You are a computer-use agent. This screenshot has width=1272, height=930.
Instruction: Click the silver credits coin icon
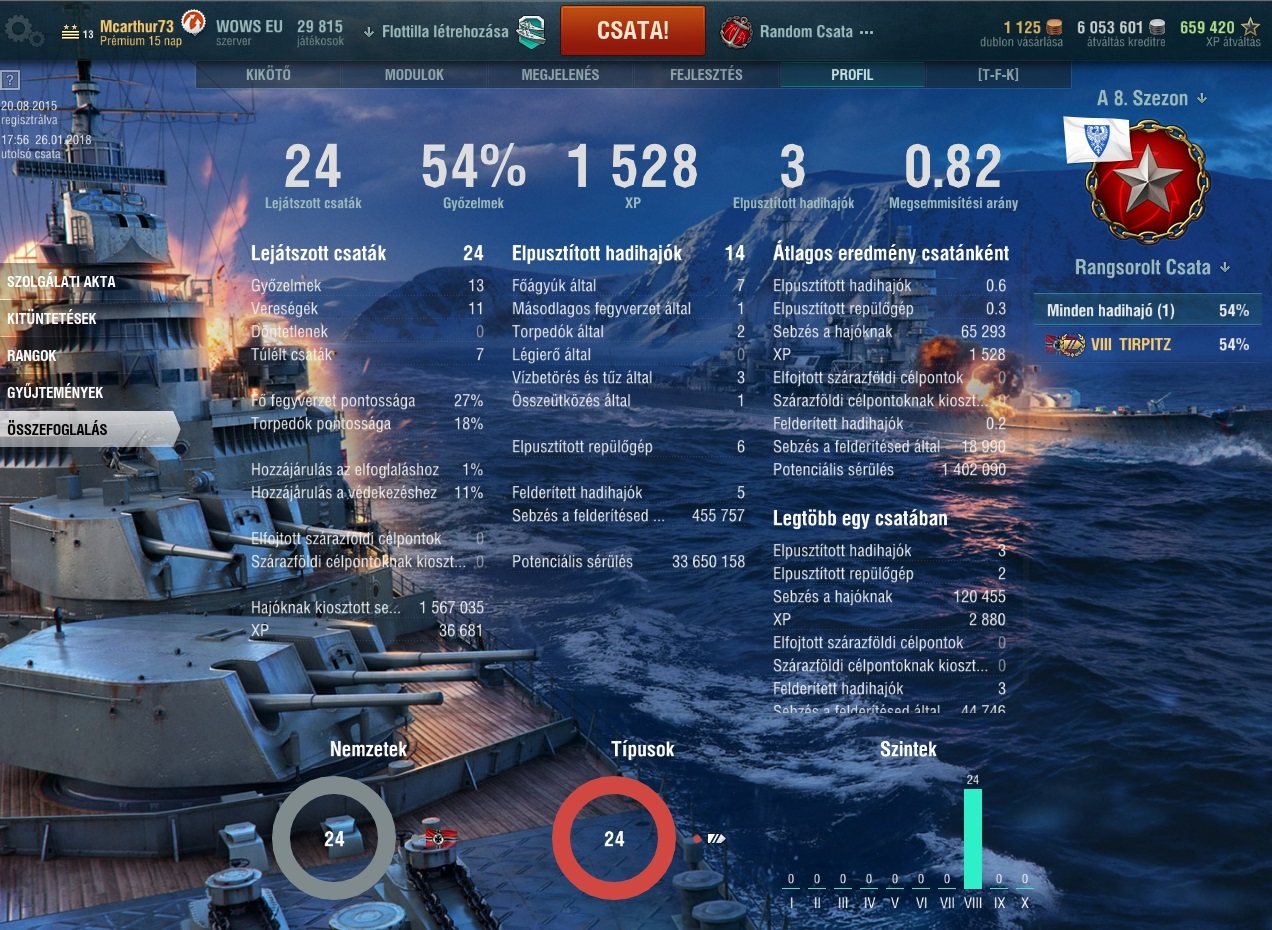tap(1156, 28)
